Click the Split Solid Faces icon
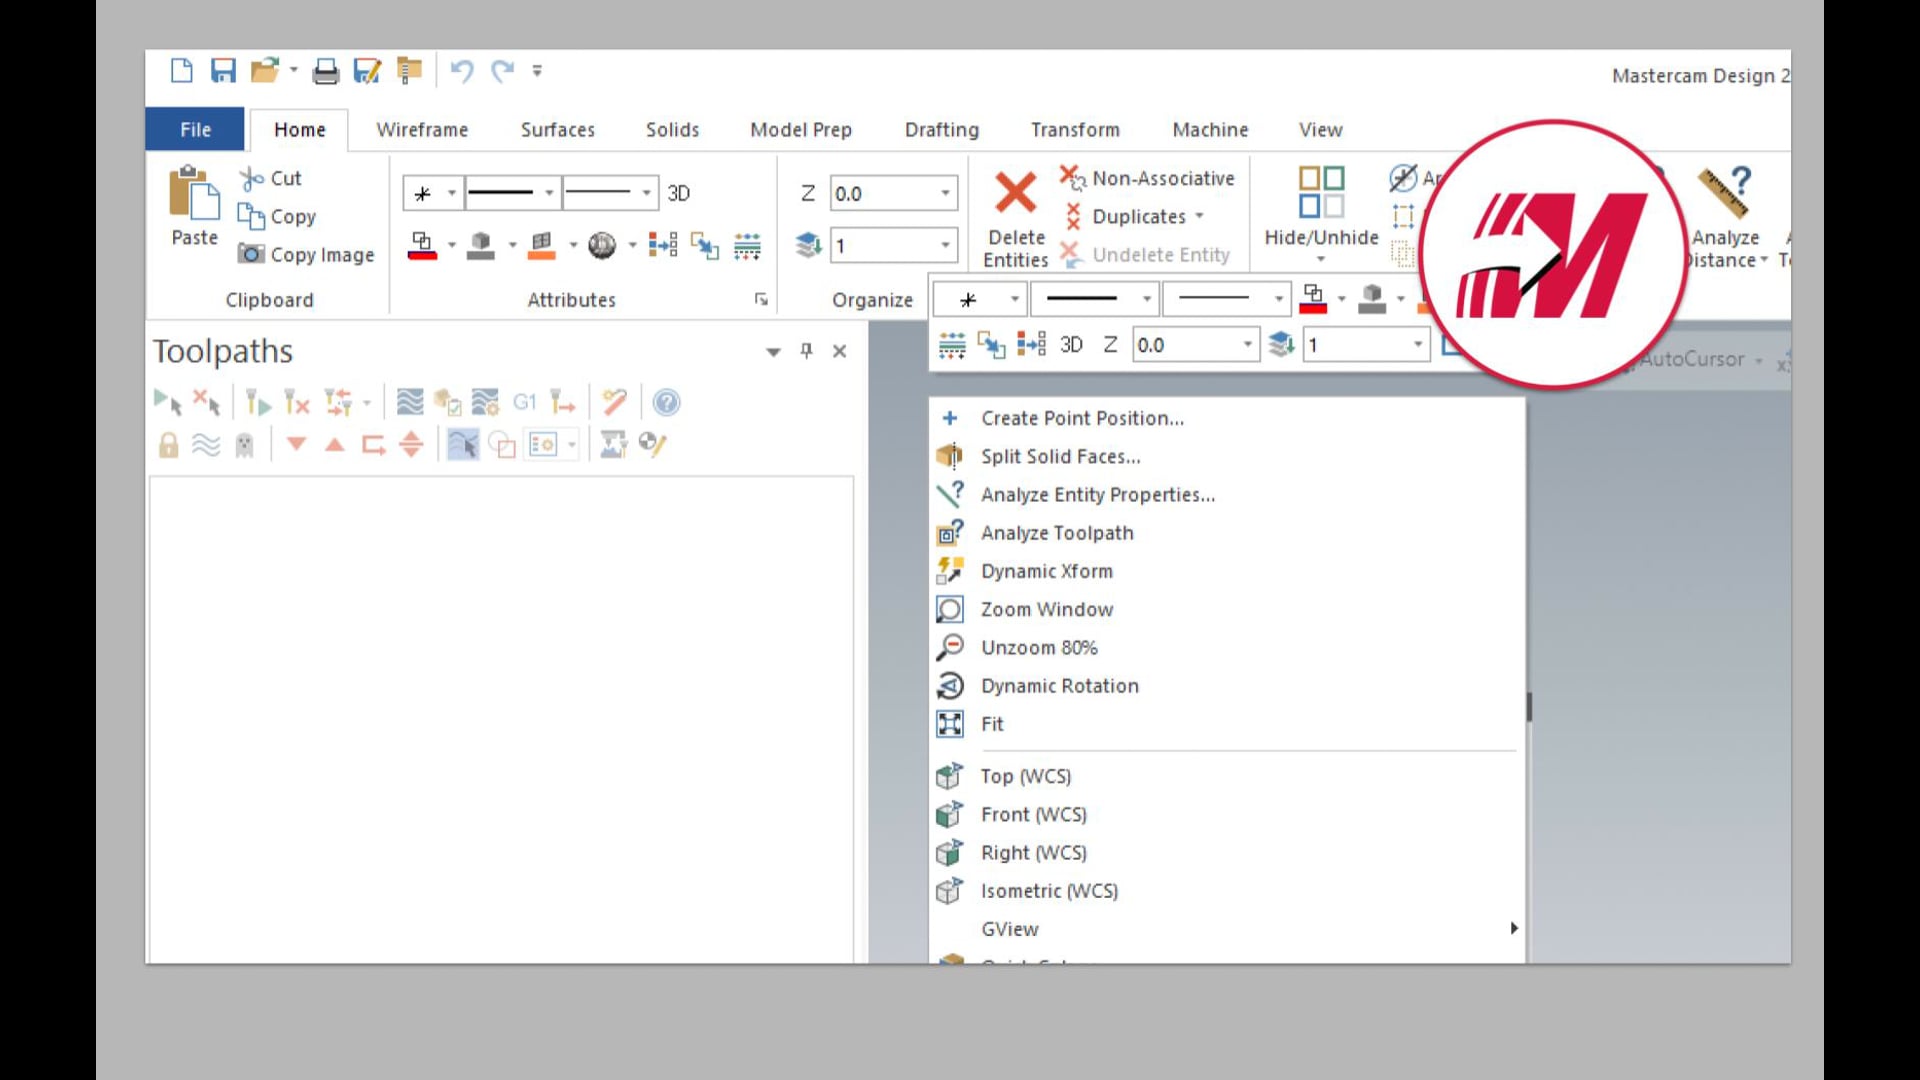 coord(948,455)
